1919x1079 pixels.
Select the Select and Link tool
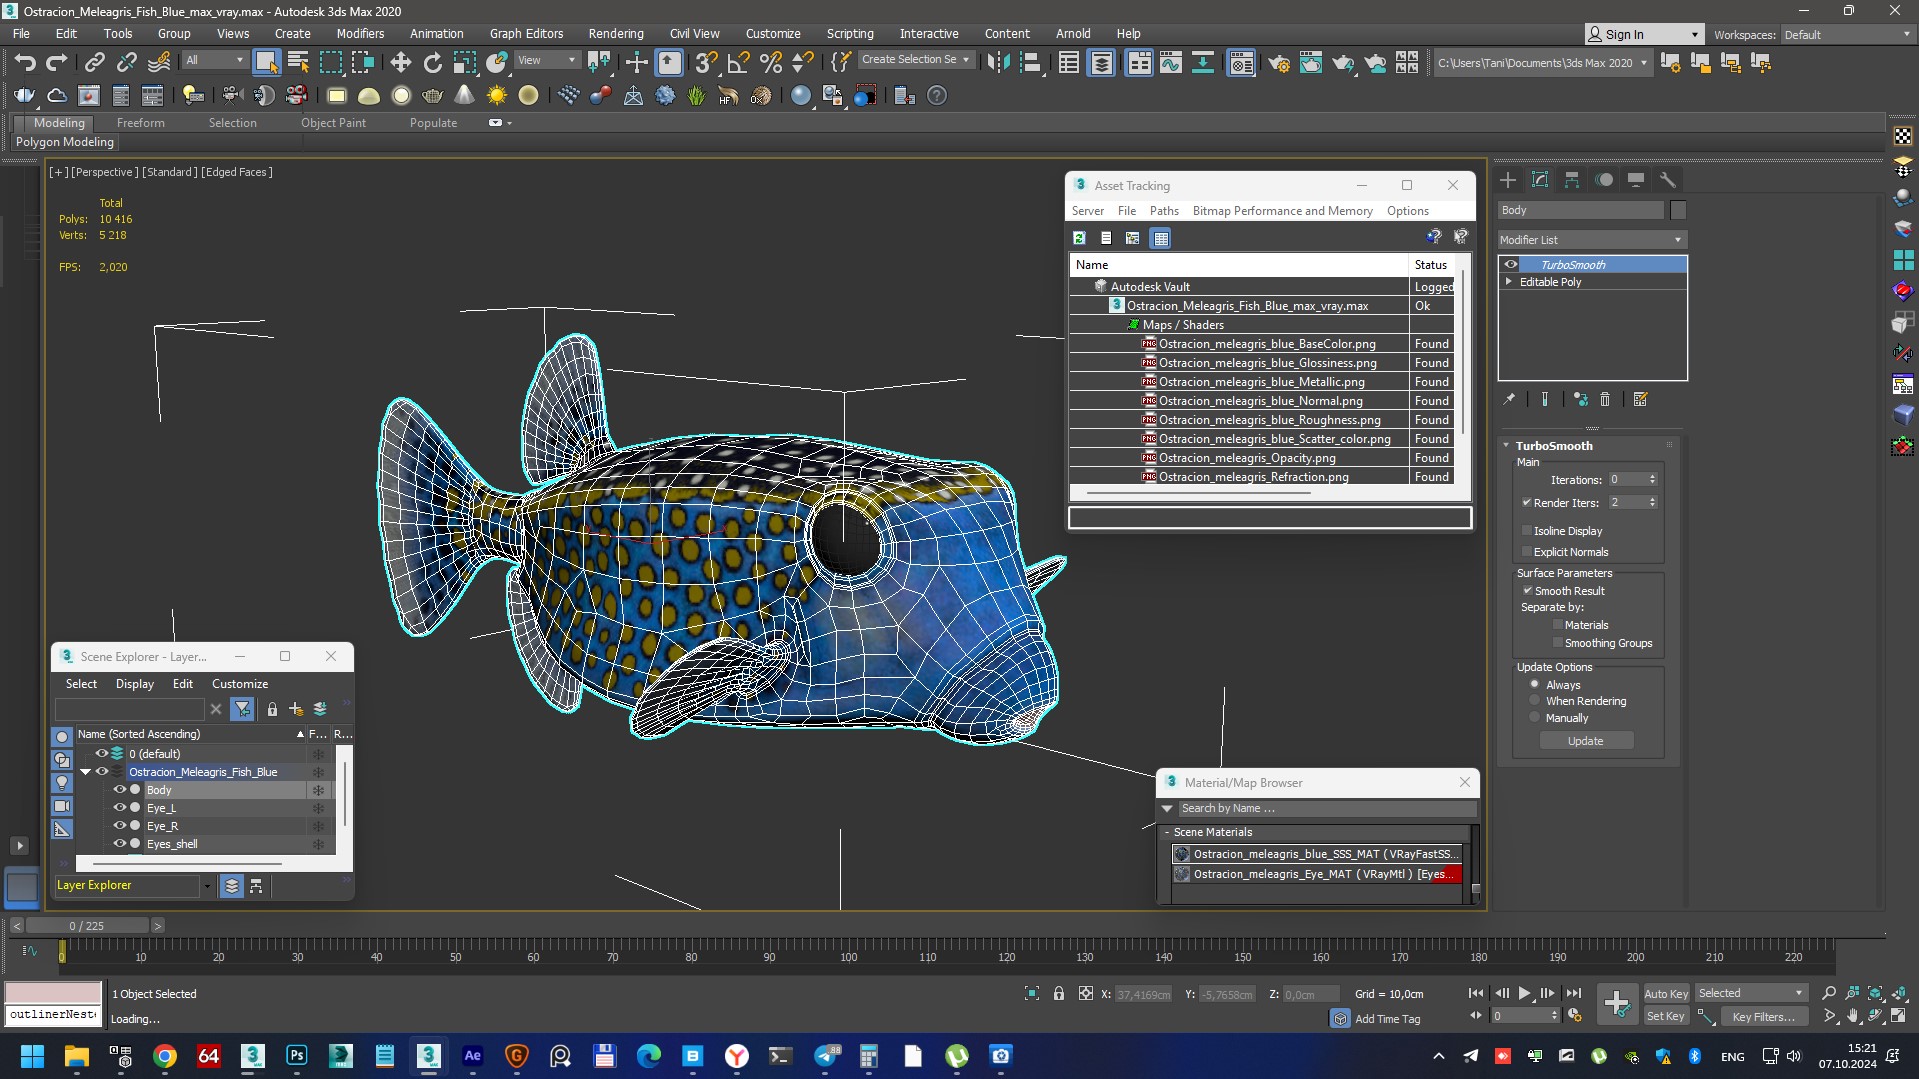coord(94,63)
